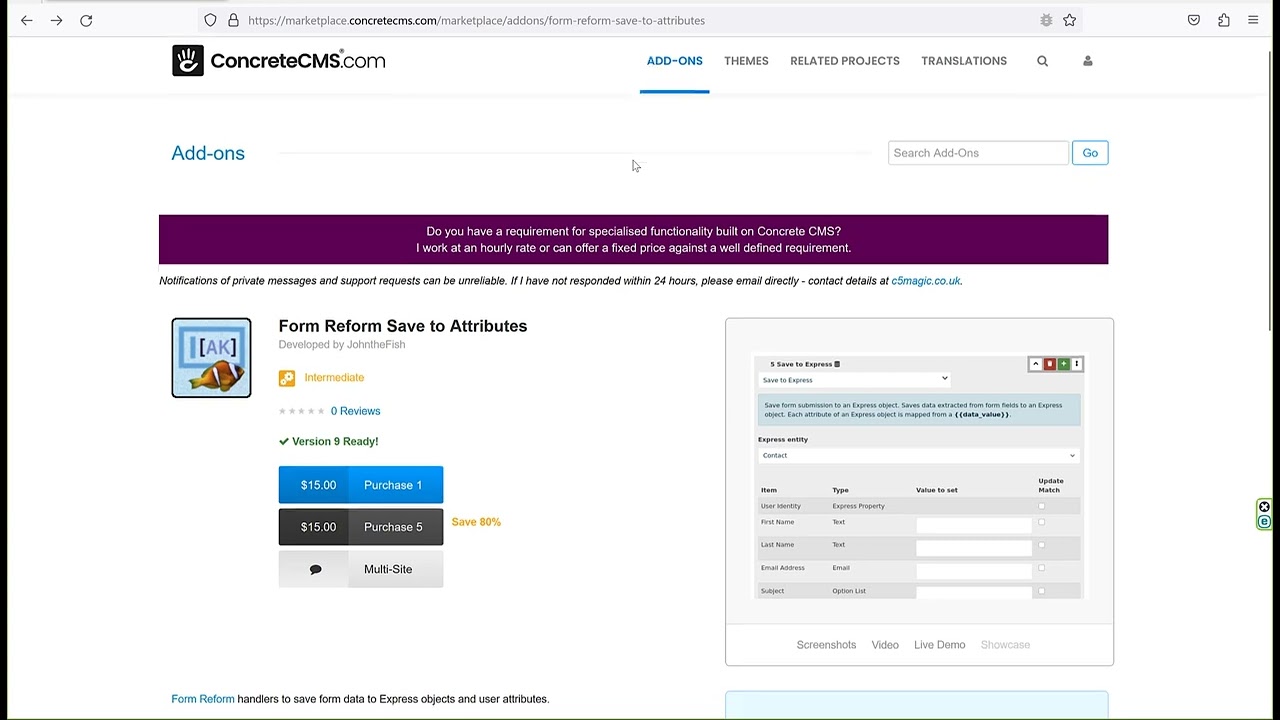1280x720 pixels.
Task: Open the THEMES navigation tab
Action: point(746,61)
